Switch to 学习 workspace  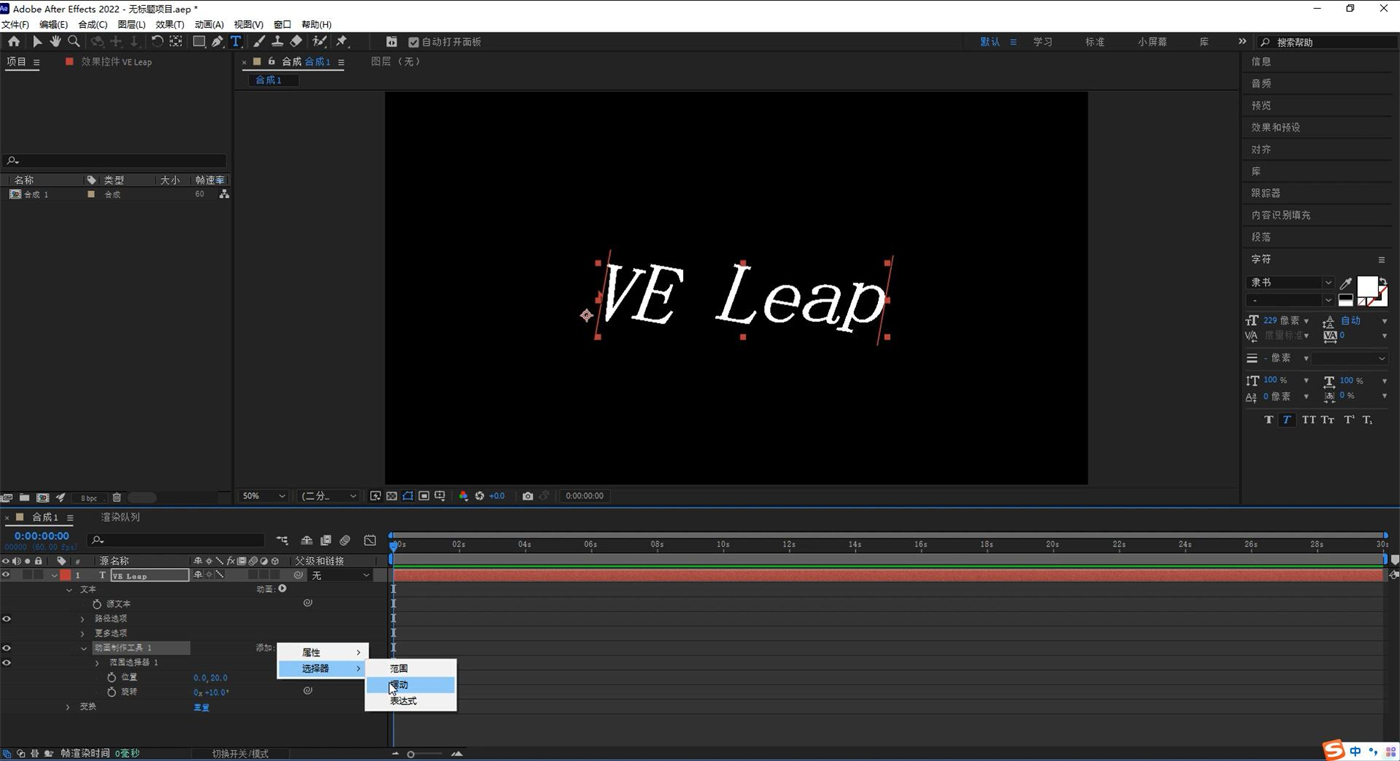tap(1043, 42)
